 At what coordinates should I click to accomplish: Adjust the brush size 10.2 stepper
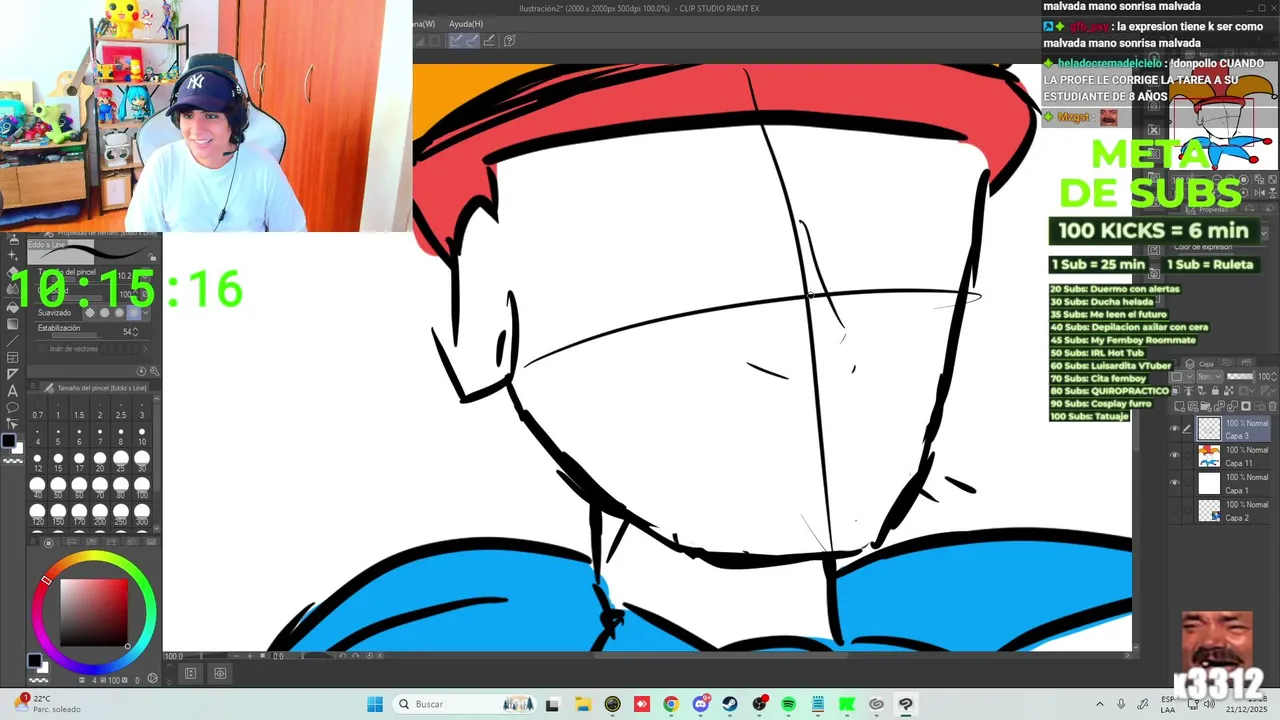(x=134, y=275)
